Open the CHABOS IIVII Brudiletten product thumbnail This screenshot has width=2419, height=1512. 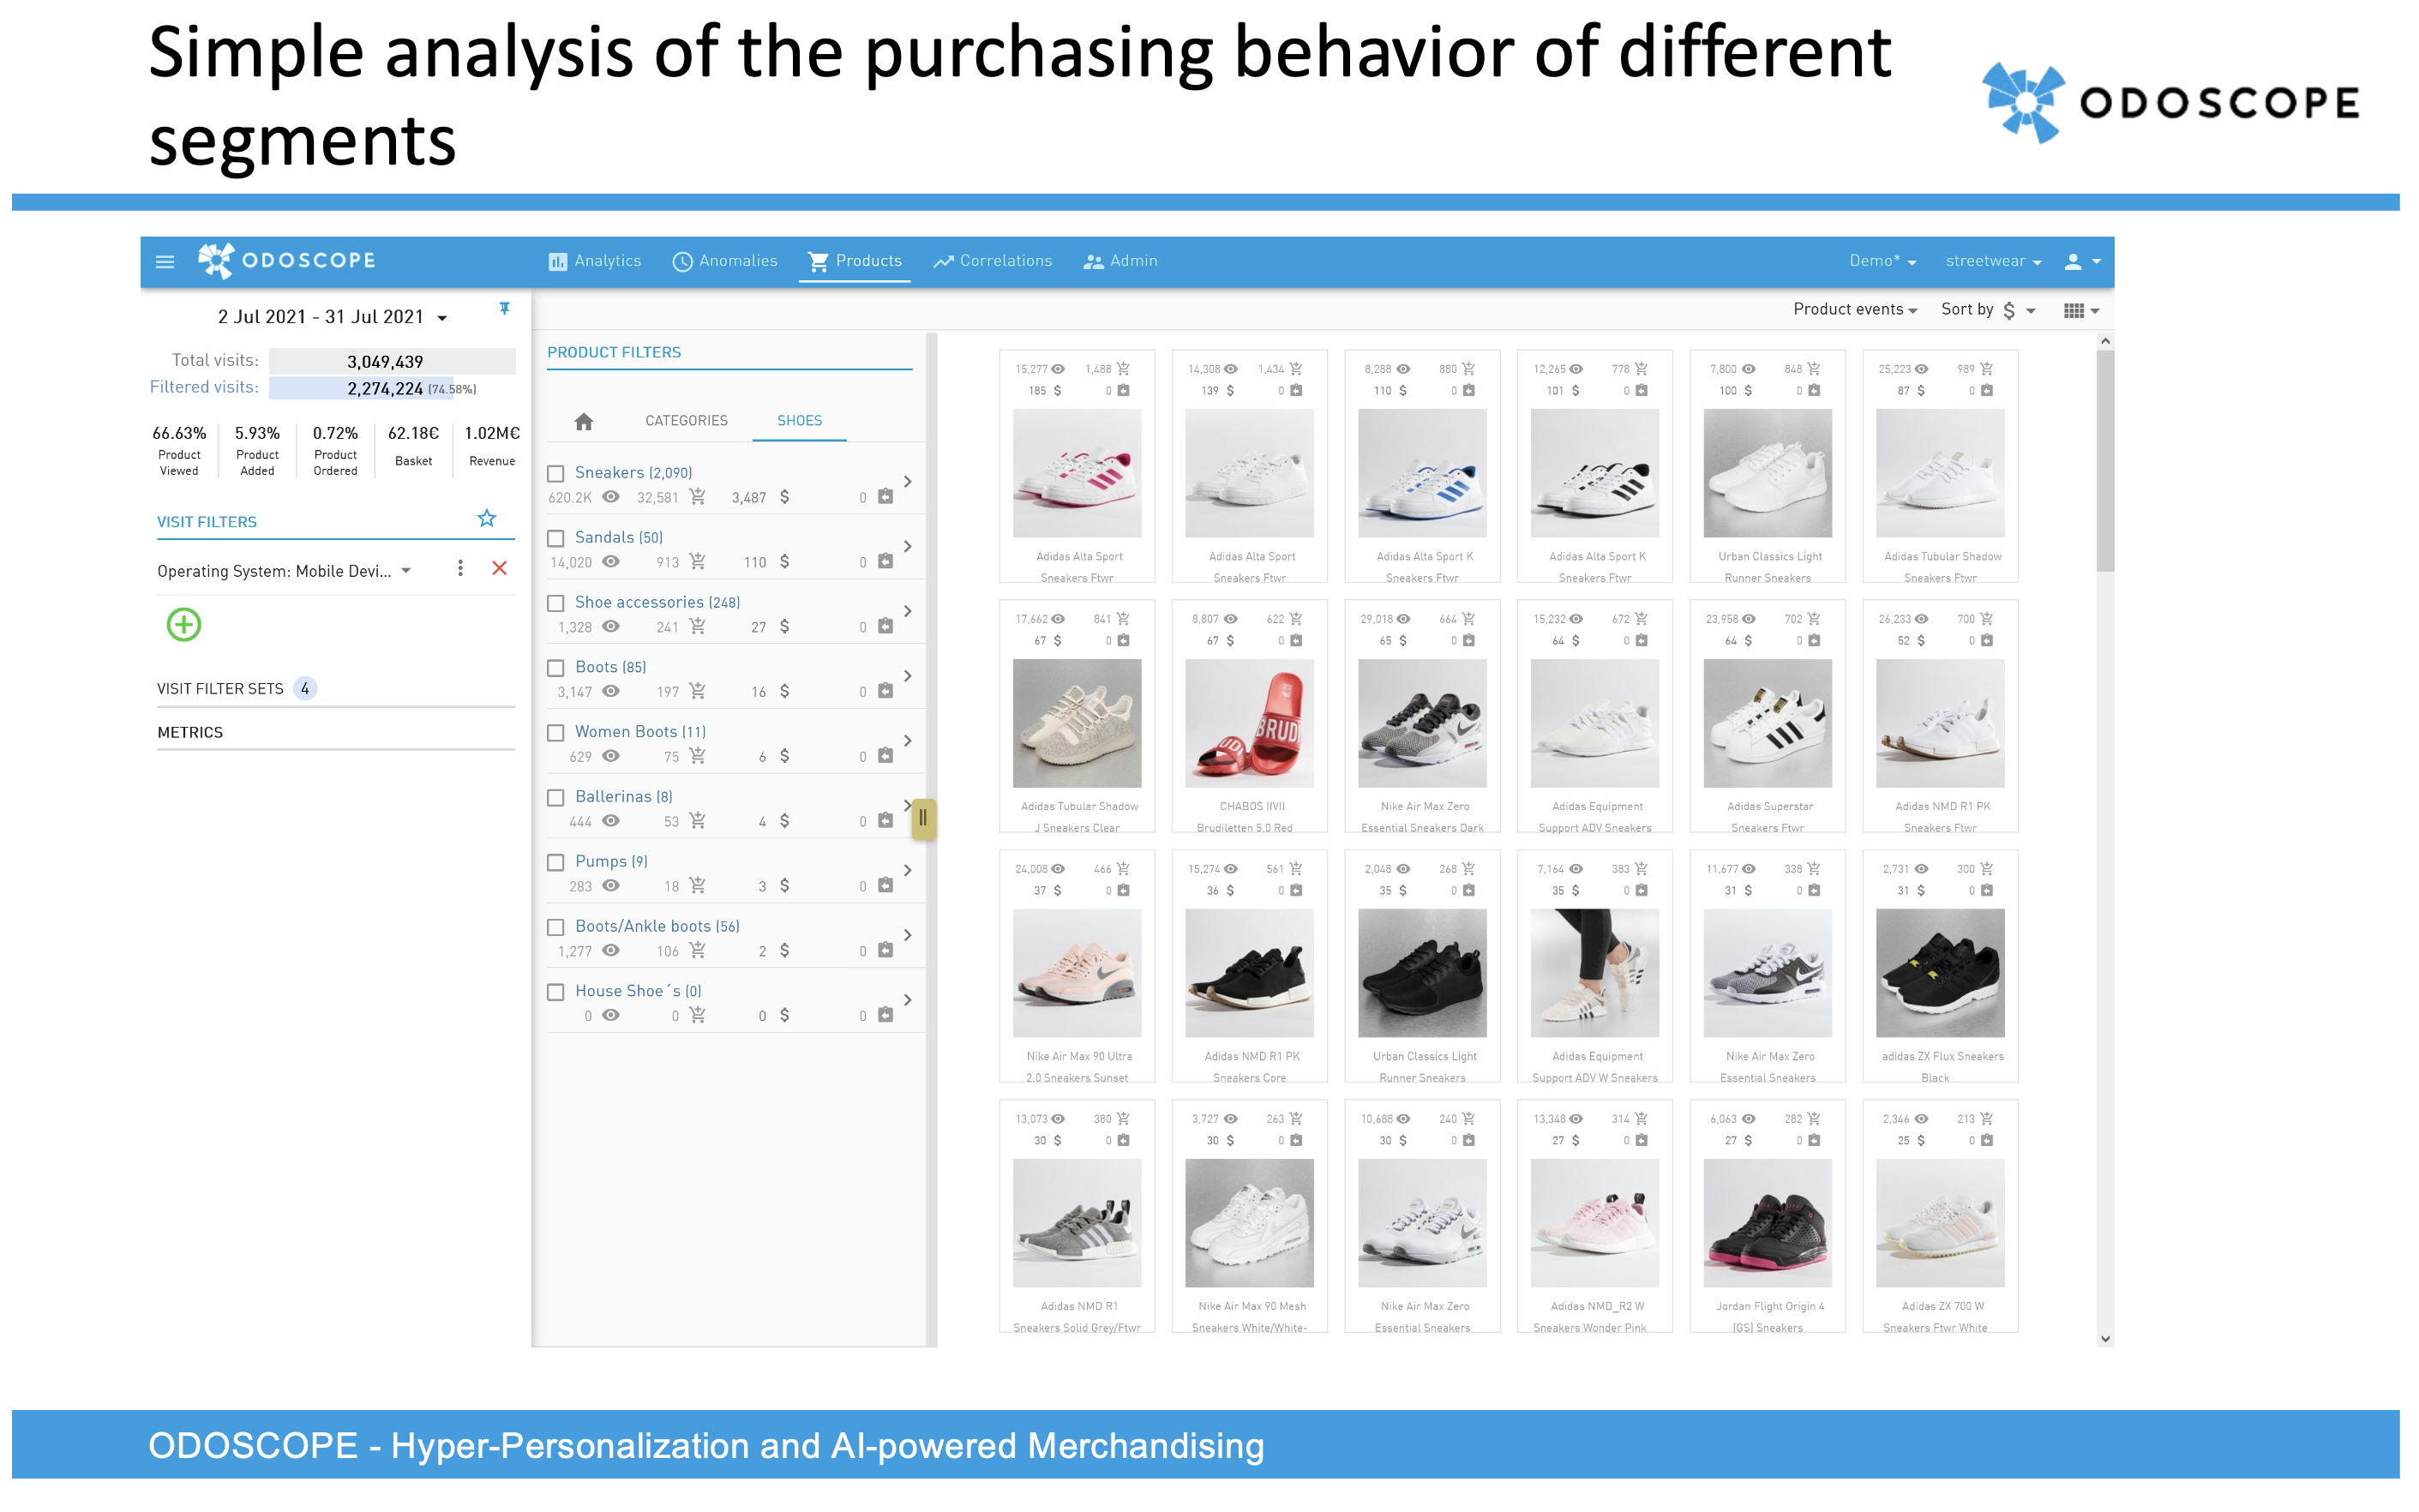(1249, 723)
